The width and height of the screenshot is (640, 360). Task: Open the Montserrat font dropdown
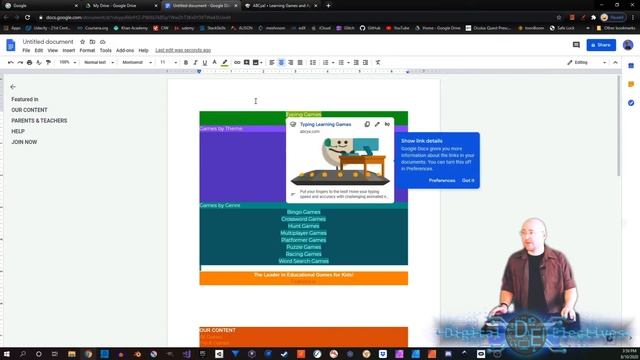[137, 62]
